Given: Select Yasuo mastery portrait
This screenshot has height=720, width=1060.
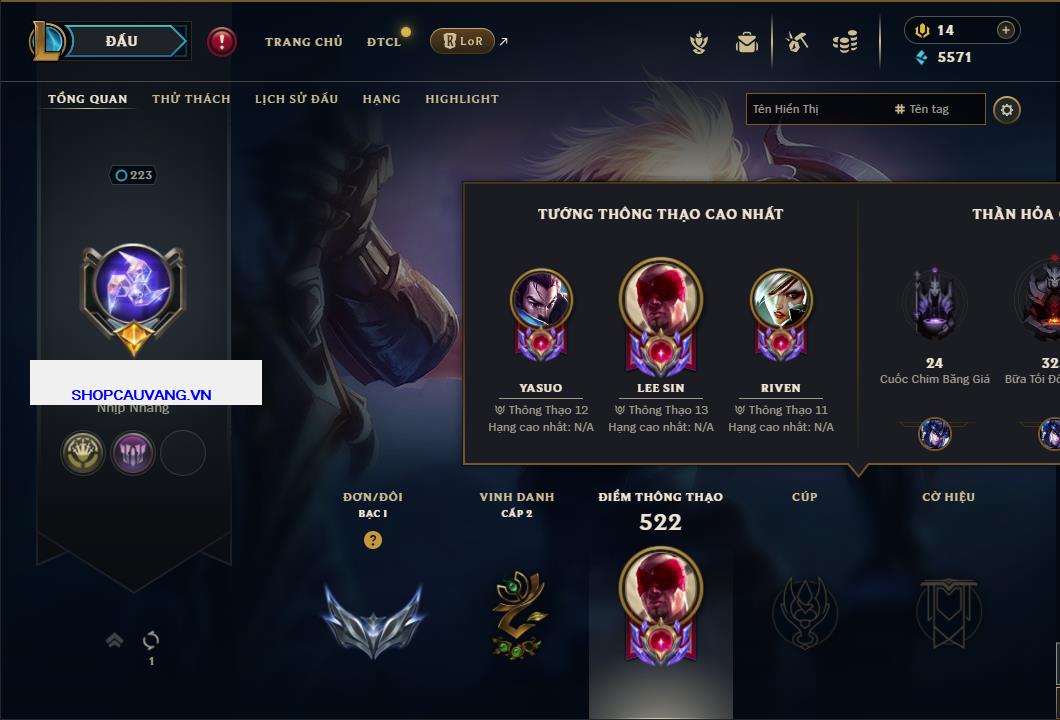Looking at the screenshot, I should point(541,300).
